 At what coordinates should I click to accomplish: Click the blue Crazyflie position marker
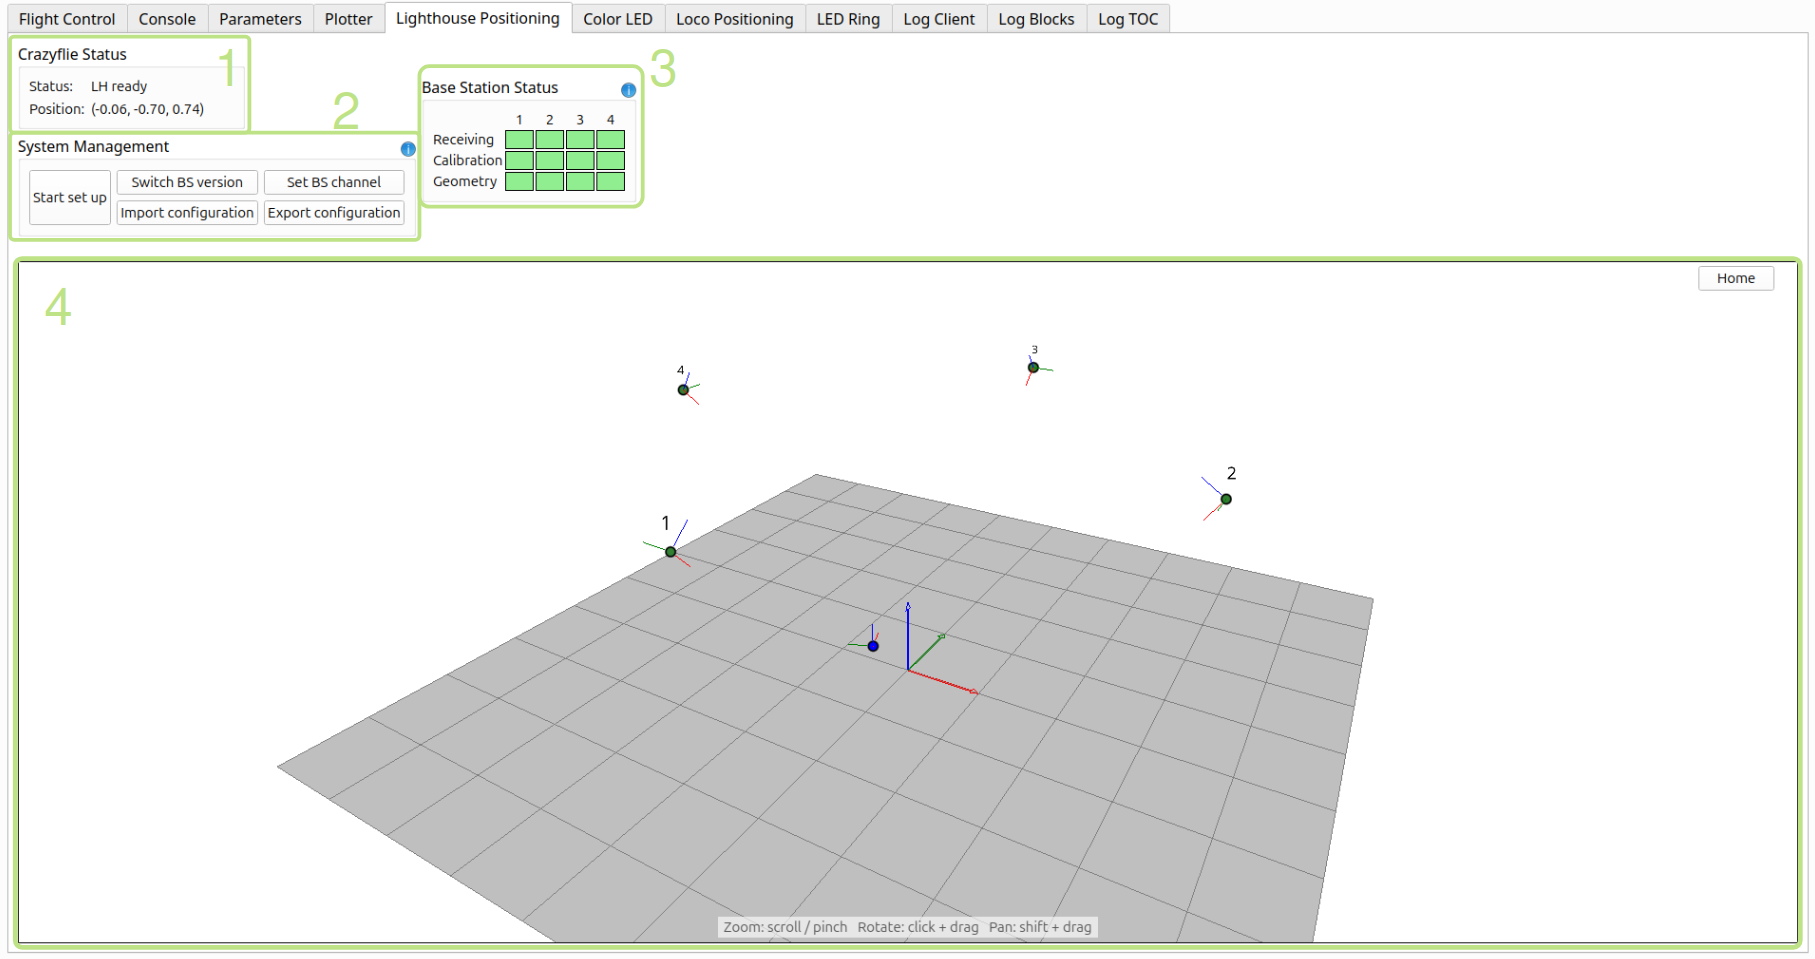pyautogui.click(x=873, y=646)
